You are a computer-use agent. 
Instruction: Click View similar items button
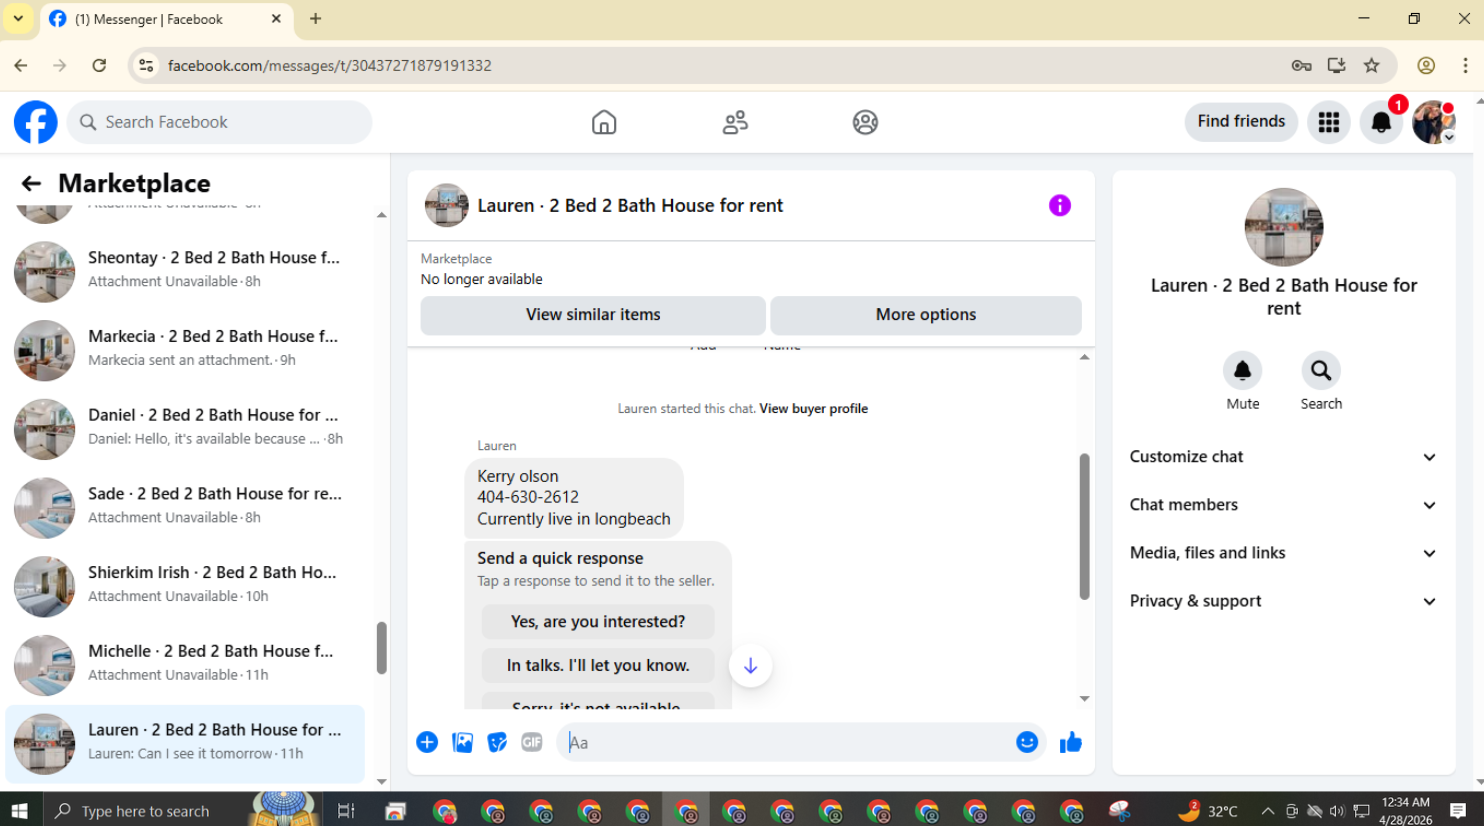(593, 315)
